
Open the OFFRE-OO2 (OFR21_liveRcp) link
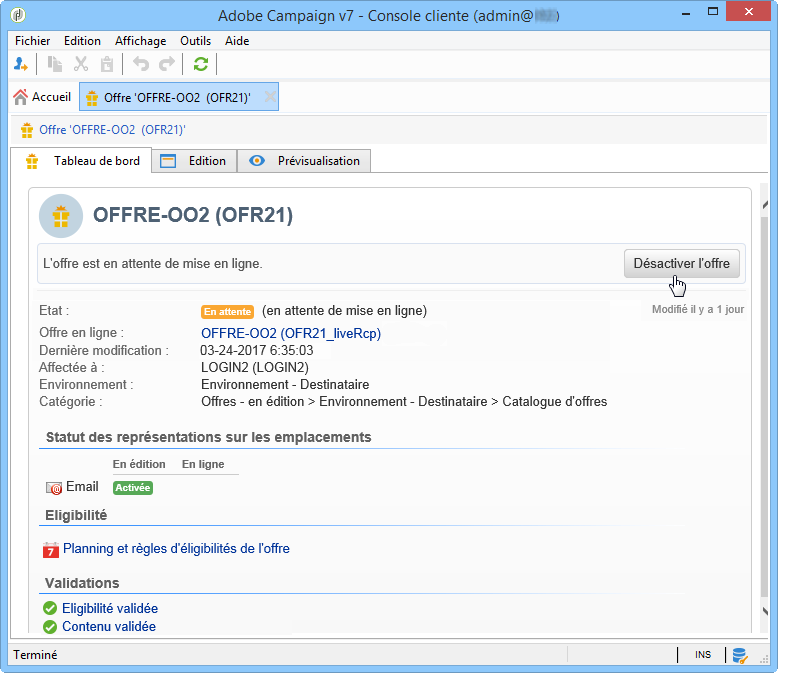click(291, 333)
